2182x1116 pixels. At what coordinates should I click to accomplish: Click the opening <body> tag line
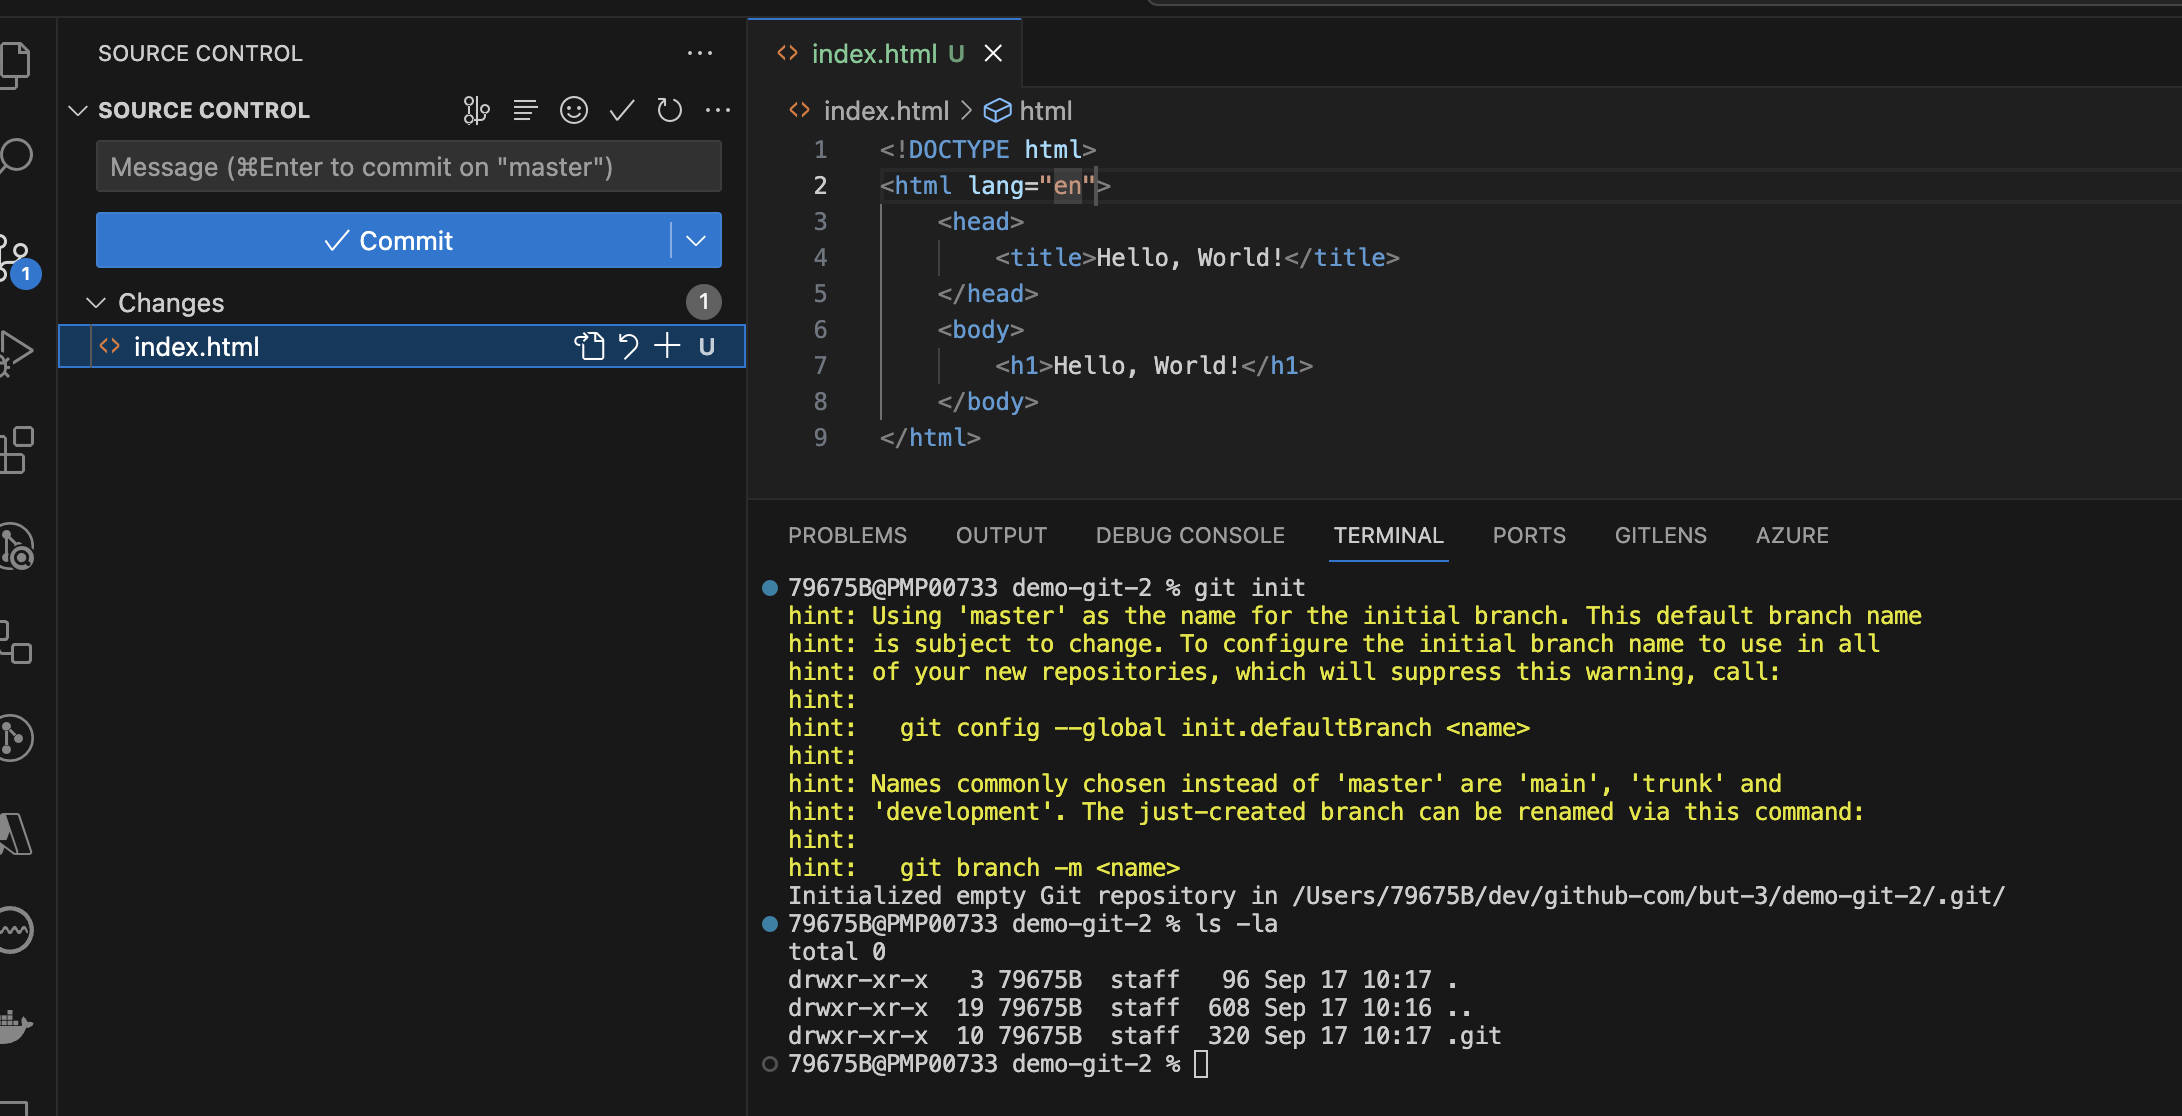[x=981, y=330]
